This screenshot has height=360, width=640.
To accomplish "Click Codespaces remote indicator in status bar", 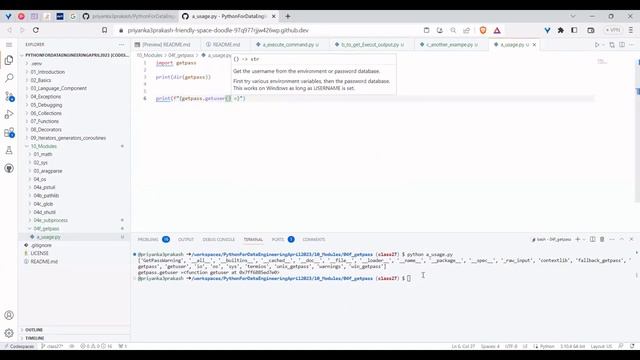I will (19, 346).
